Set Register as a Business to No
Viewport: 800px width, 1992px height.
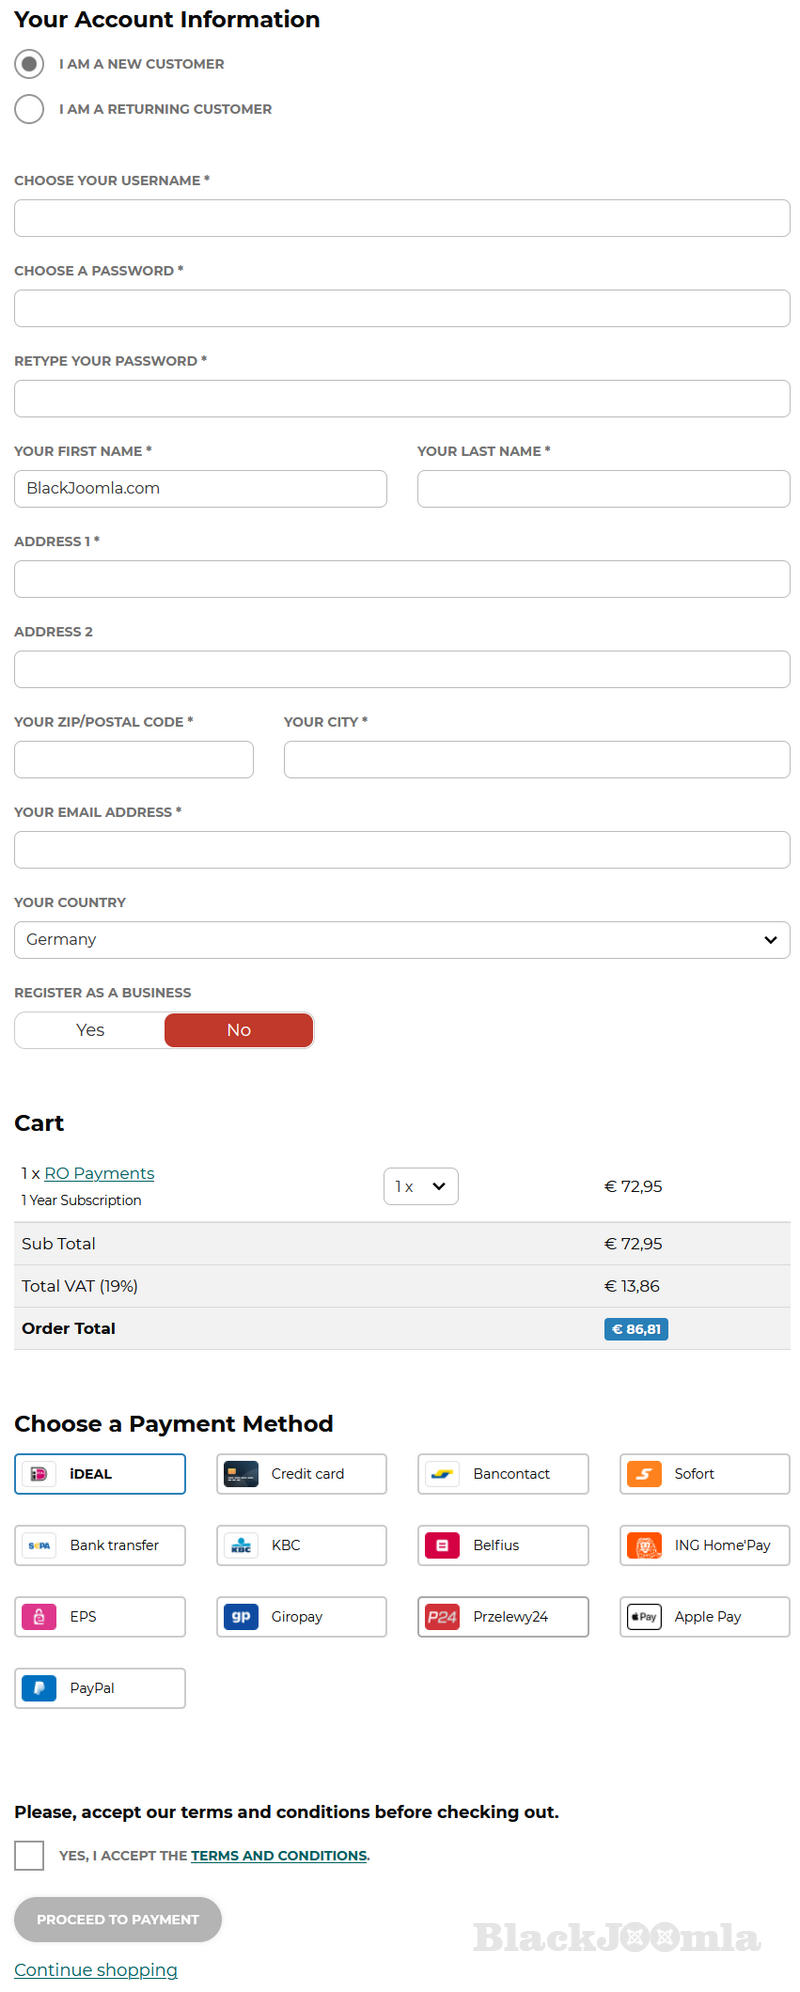click(x=238, y=1030)
